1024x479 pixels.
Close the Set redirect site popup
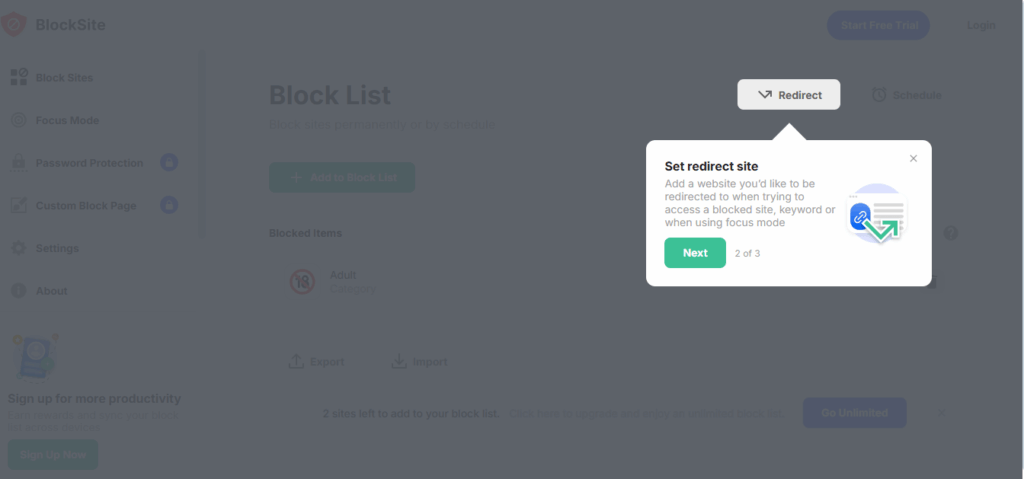[x=913, y=158]
